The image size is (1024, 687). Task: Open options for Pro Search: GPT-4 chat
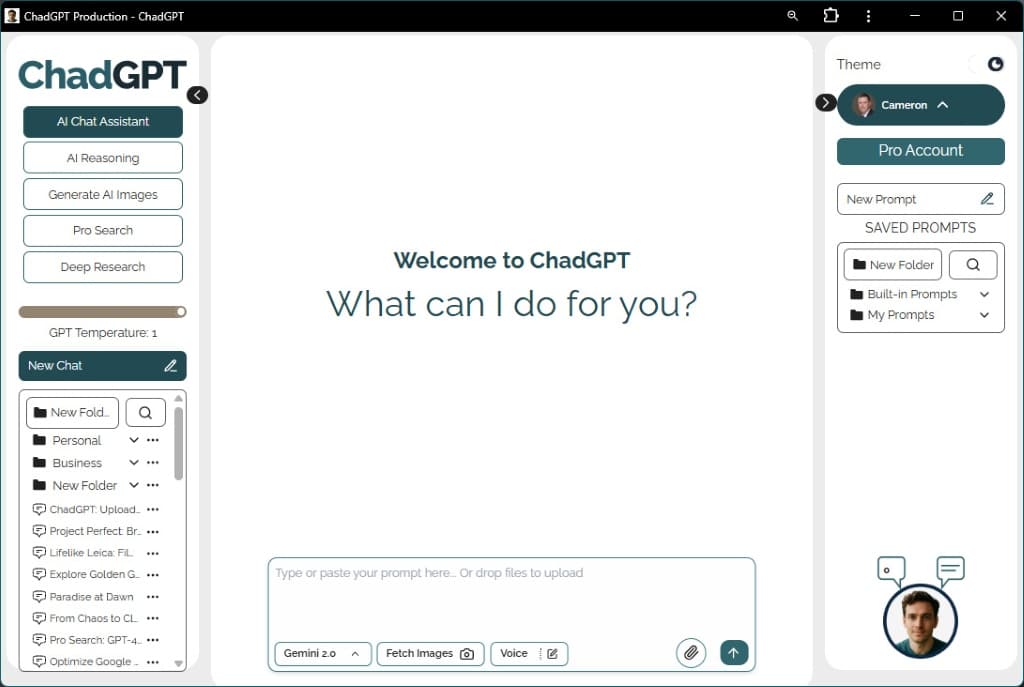pos(153,640)
